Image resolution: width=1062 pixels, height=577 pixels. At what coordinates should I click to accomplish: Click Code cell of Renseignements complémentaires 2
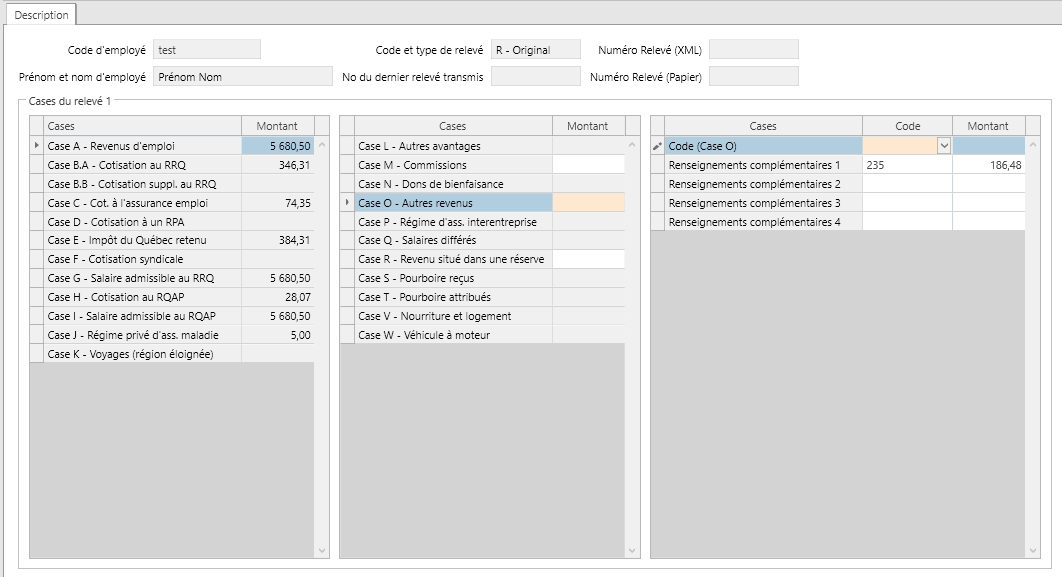[907, 184]
